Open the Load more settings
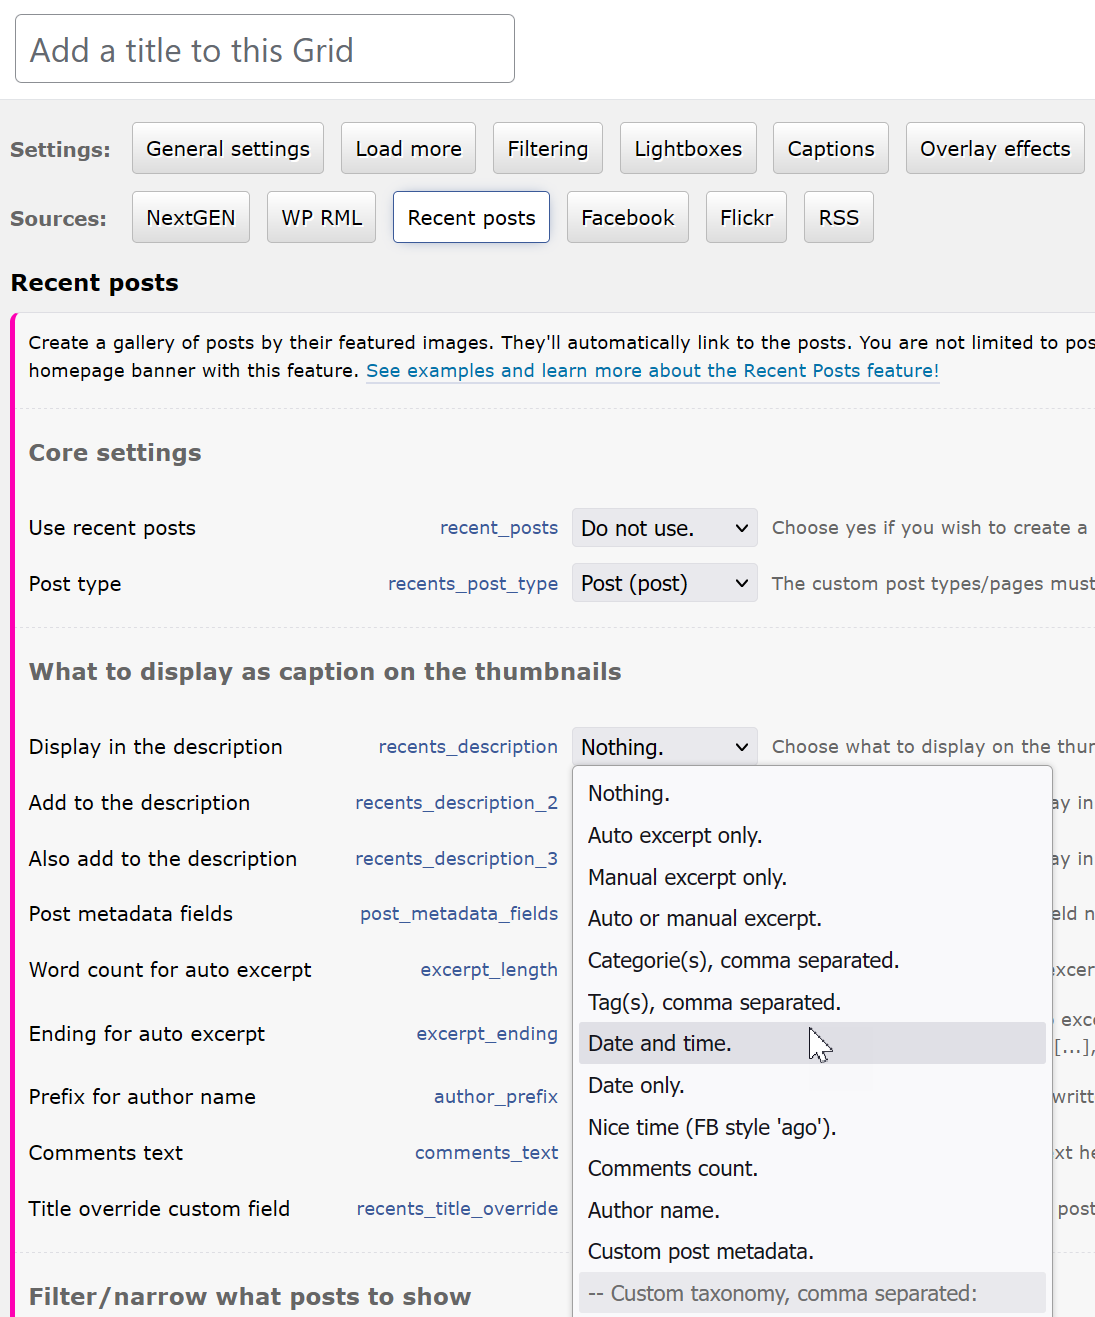Viewport: 1095px width, 1317px height. 408,149
